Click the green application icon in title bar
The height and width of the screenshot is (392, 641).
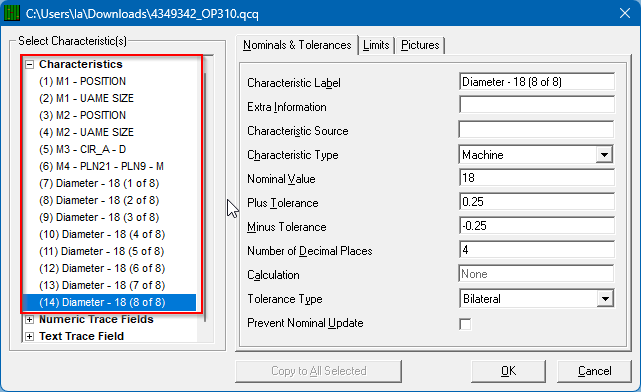point(11,13)
